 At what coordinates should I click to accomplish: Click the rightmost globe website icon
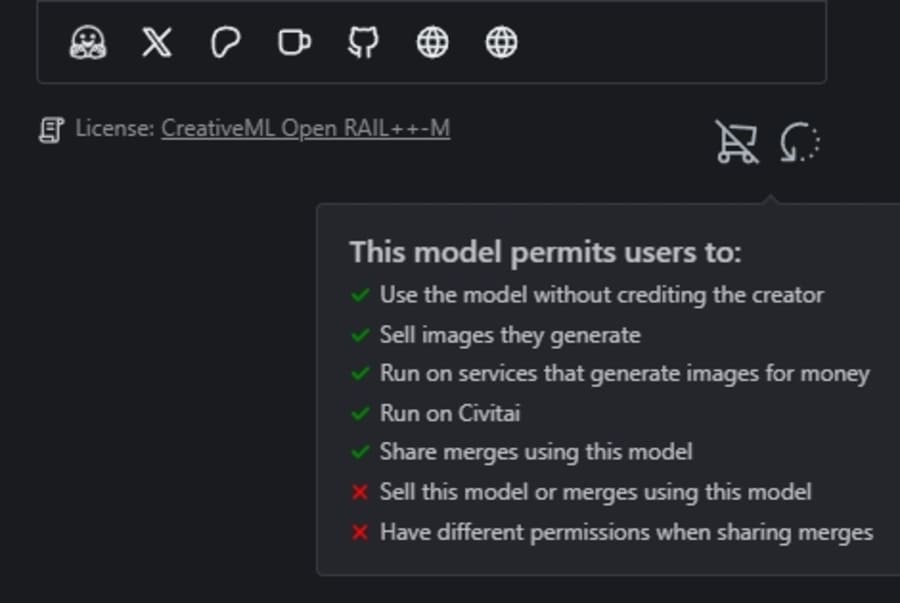coord(501,42)
